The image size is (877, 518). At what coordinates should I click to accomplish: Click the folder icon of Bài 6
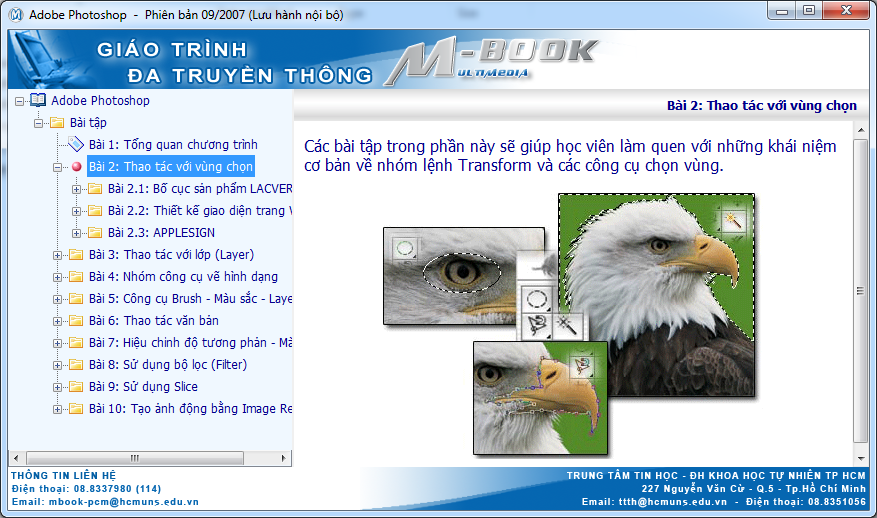coord(76,321)
